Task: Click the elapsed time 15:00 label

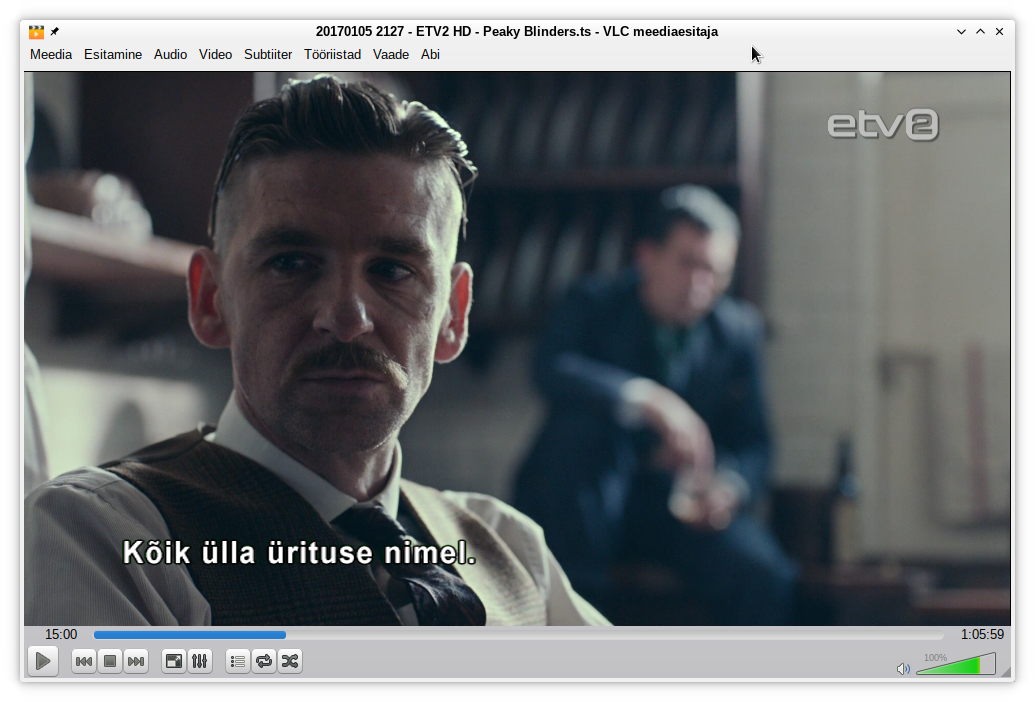Action: [61, 635]
